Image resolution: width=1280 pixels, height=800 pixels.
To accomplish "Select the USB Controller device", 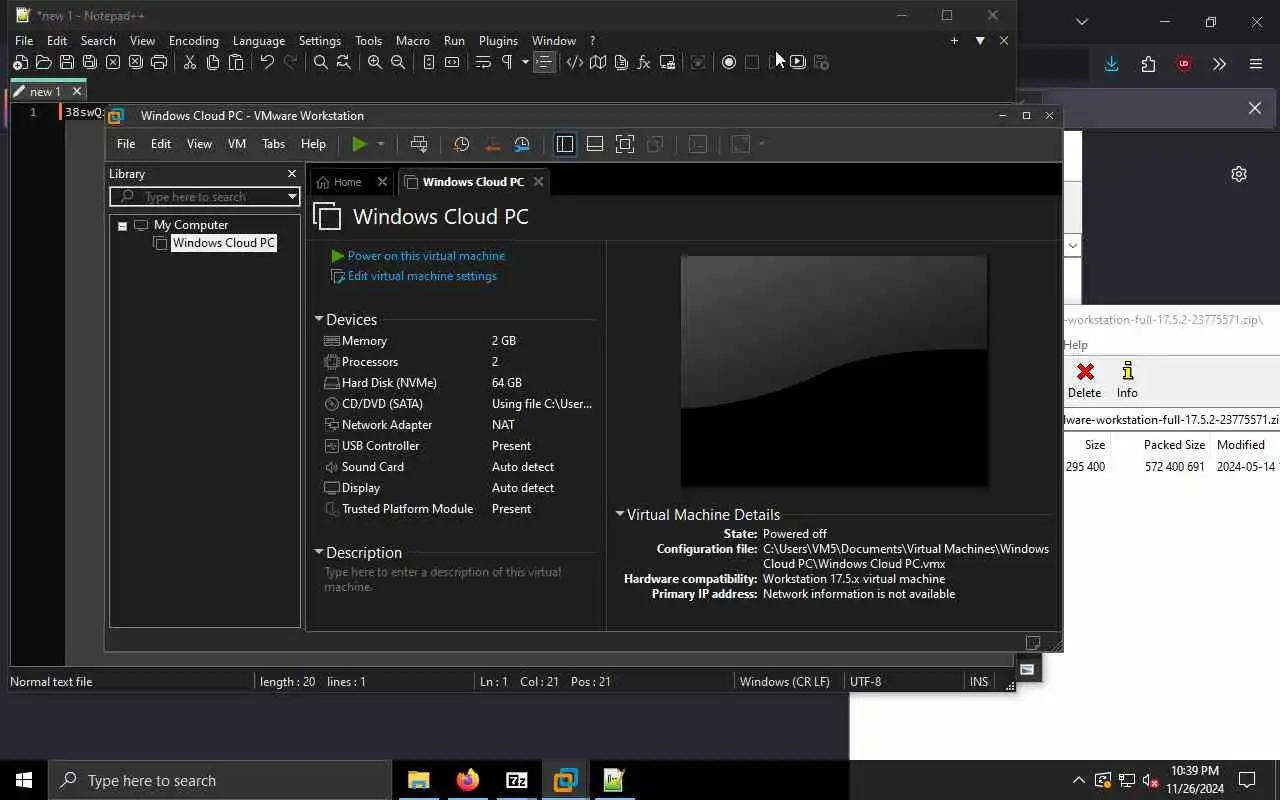I will pos(459,446).
